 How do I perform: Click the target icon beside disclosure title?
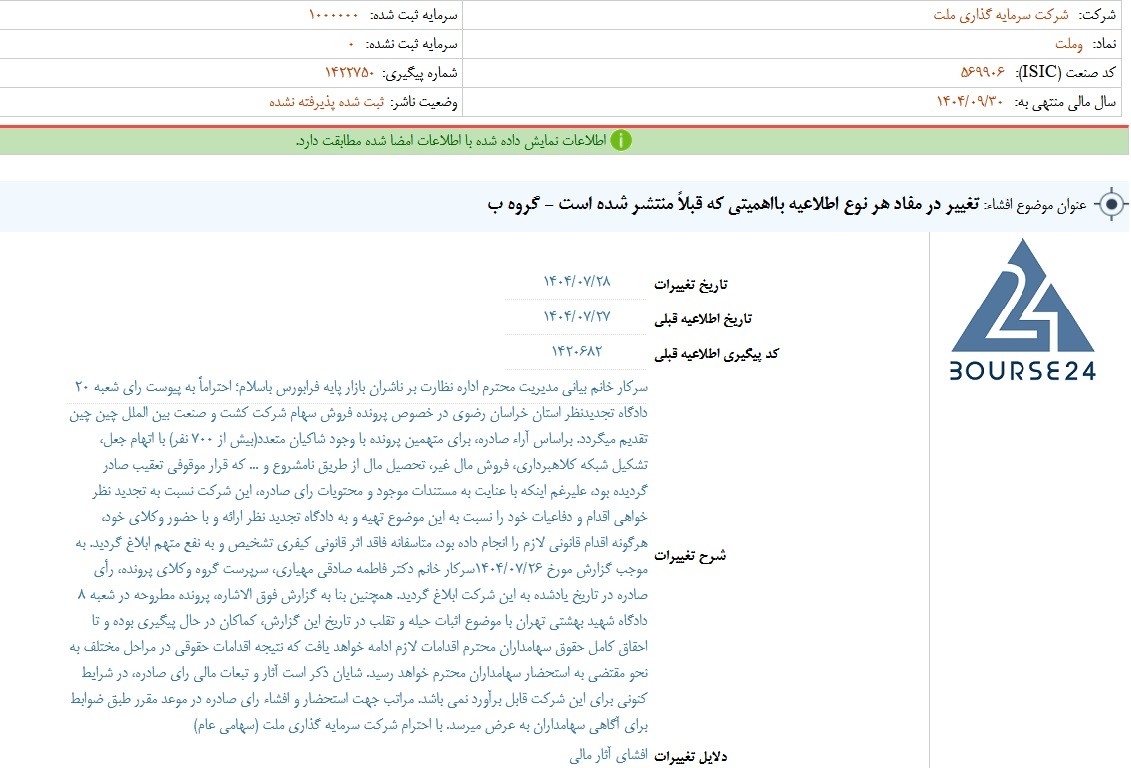[1112, 205]
